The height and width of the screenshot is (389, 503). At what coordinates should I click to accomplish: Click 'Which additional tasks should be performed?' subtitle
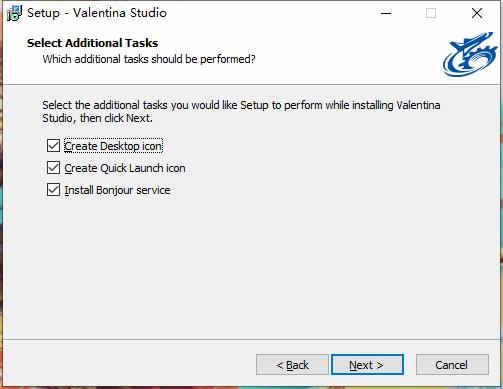tap(149, 59)
